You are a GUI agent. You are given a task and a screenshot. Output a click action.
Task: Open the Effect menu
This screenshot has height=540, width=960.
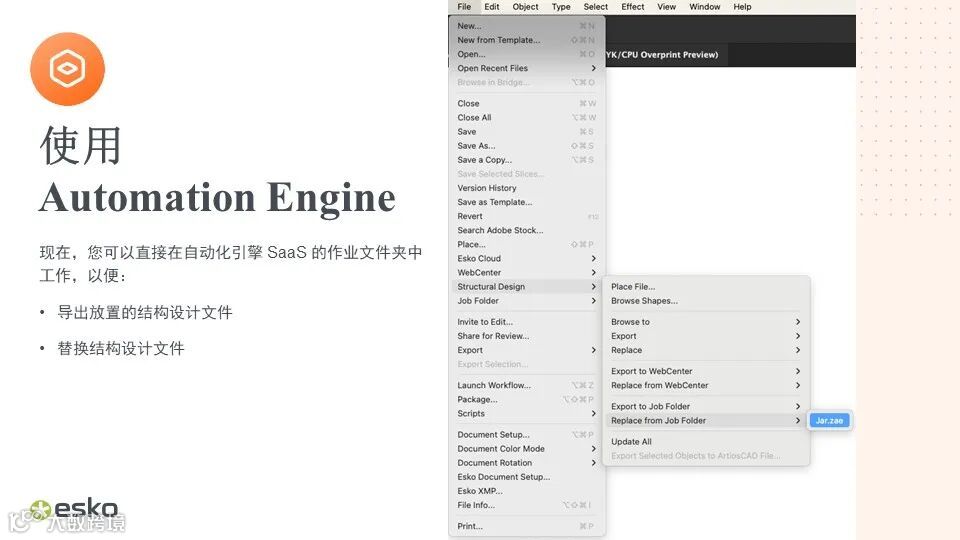(x=632, y=7)
